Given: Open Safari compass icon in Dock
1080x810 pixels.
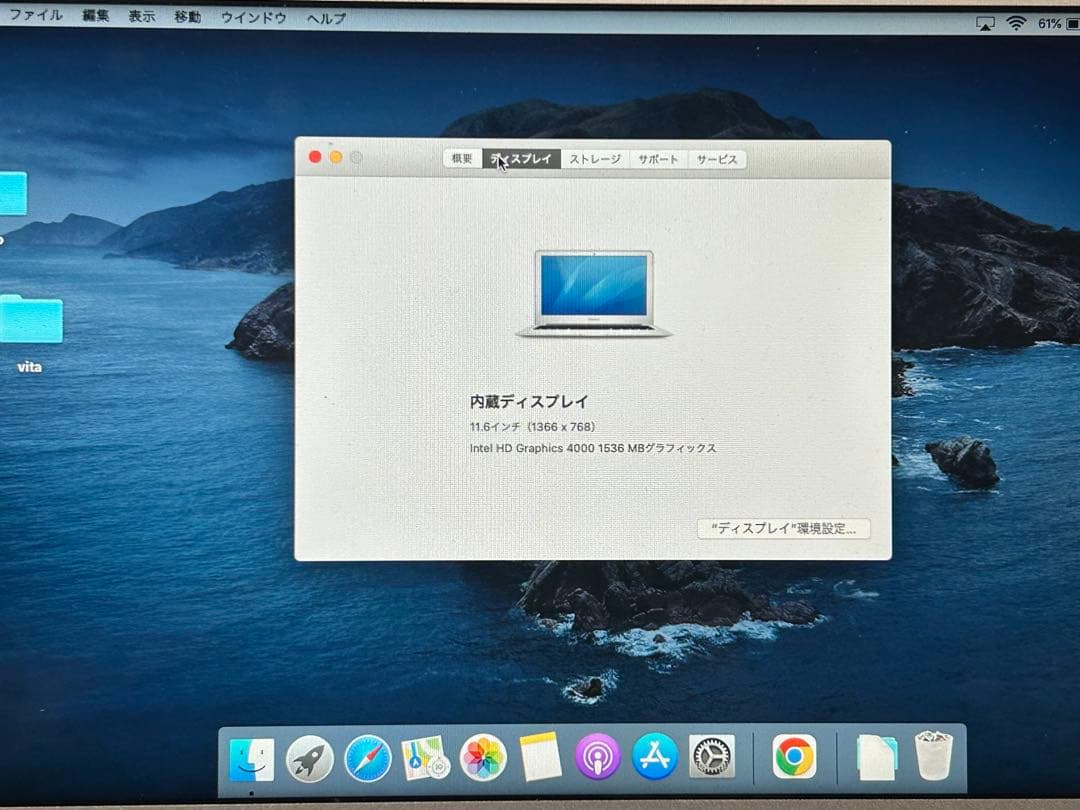Looking at the screenshot, I should (368, 758).
